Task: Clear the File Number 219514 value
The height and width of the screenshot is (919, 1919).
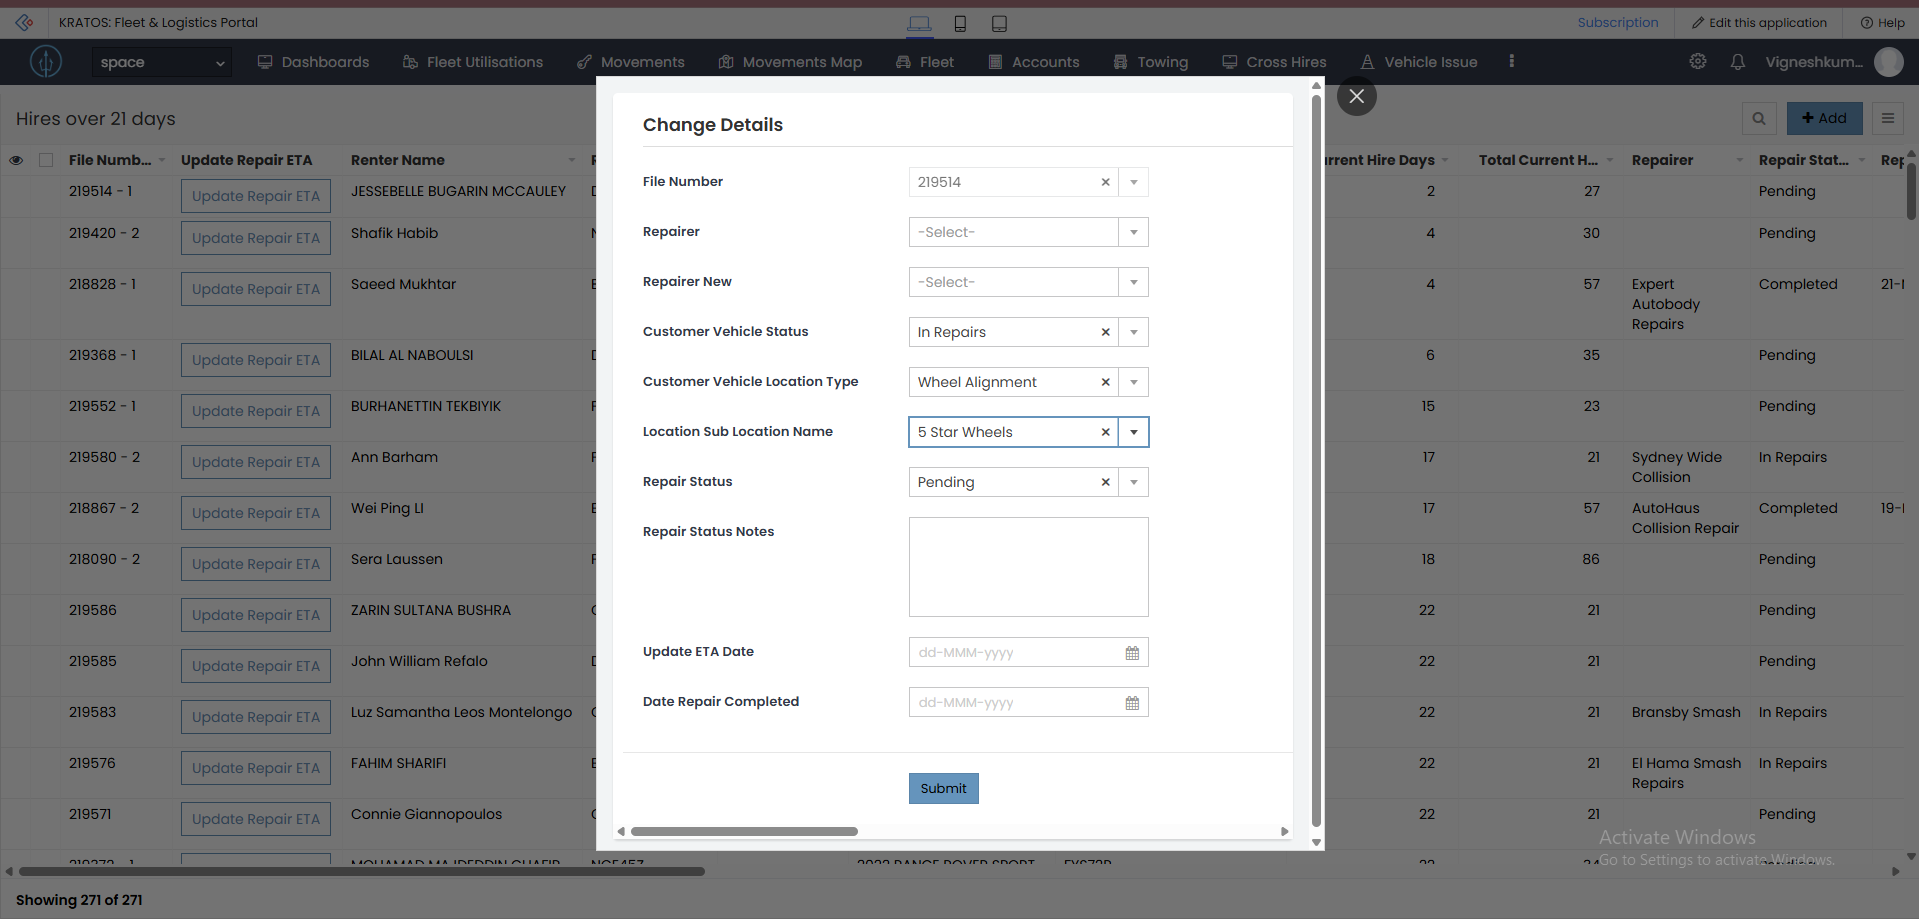Action: [1105, 182]
